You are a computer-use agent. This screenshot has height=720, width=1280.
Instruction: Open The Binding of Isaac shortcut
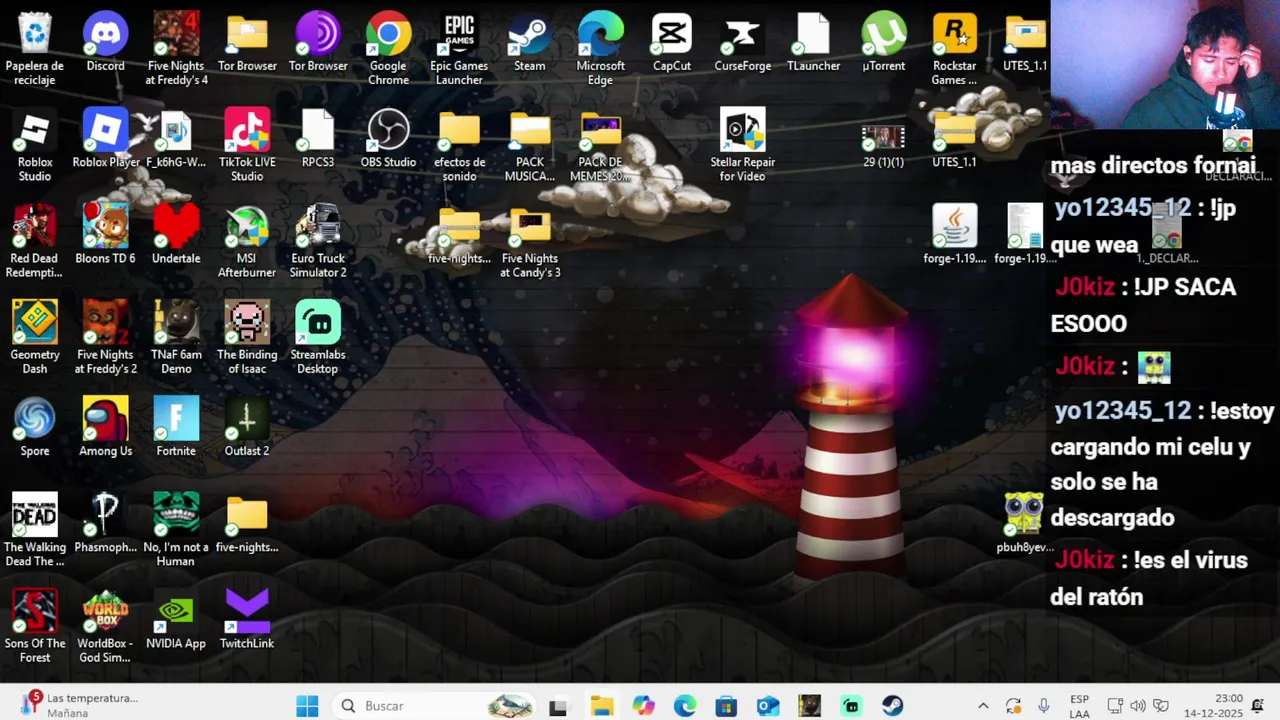247,338
